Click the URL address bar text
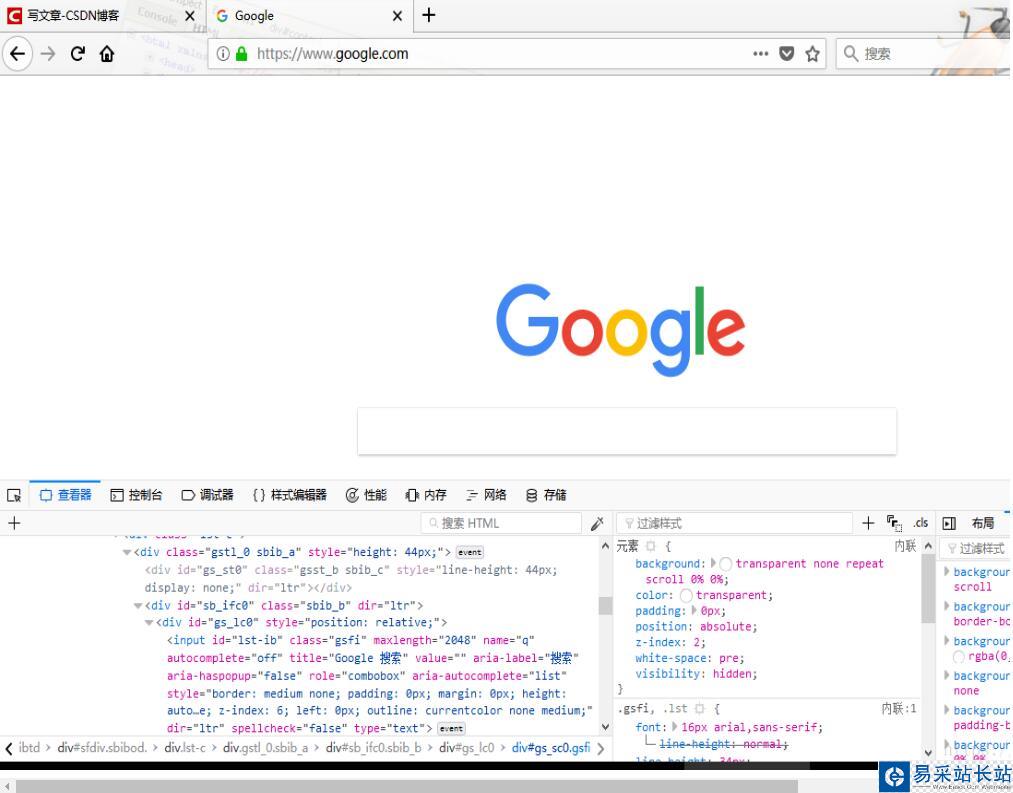 click(332, 54)
